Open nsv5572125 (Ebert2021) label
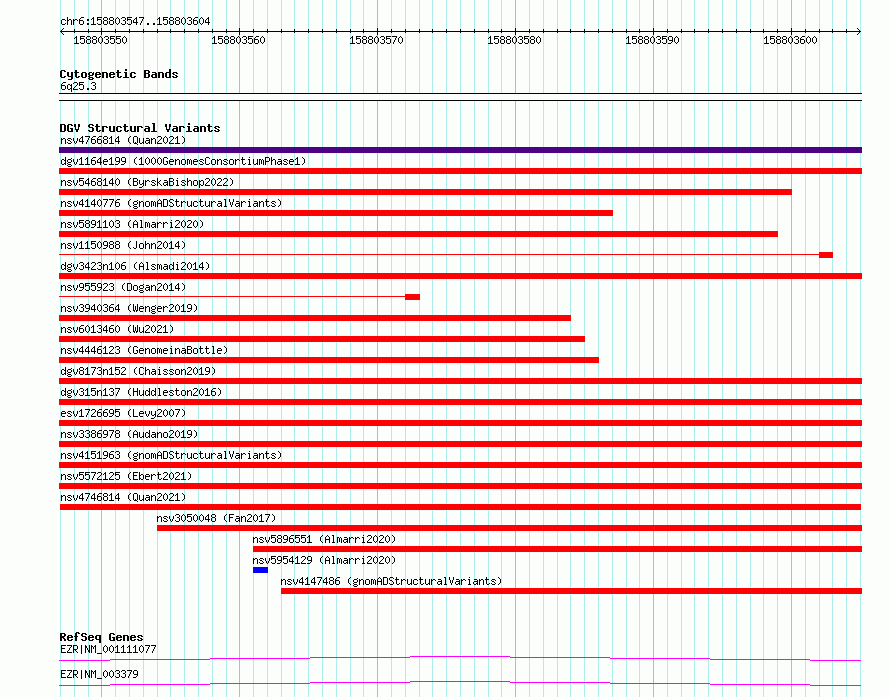890x697 pixels. (x=126, y=476)
